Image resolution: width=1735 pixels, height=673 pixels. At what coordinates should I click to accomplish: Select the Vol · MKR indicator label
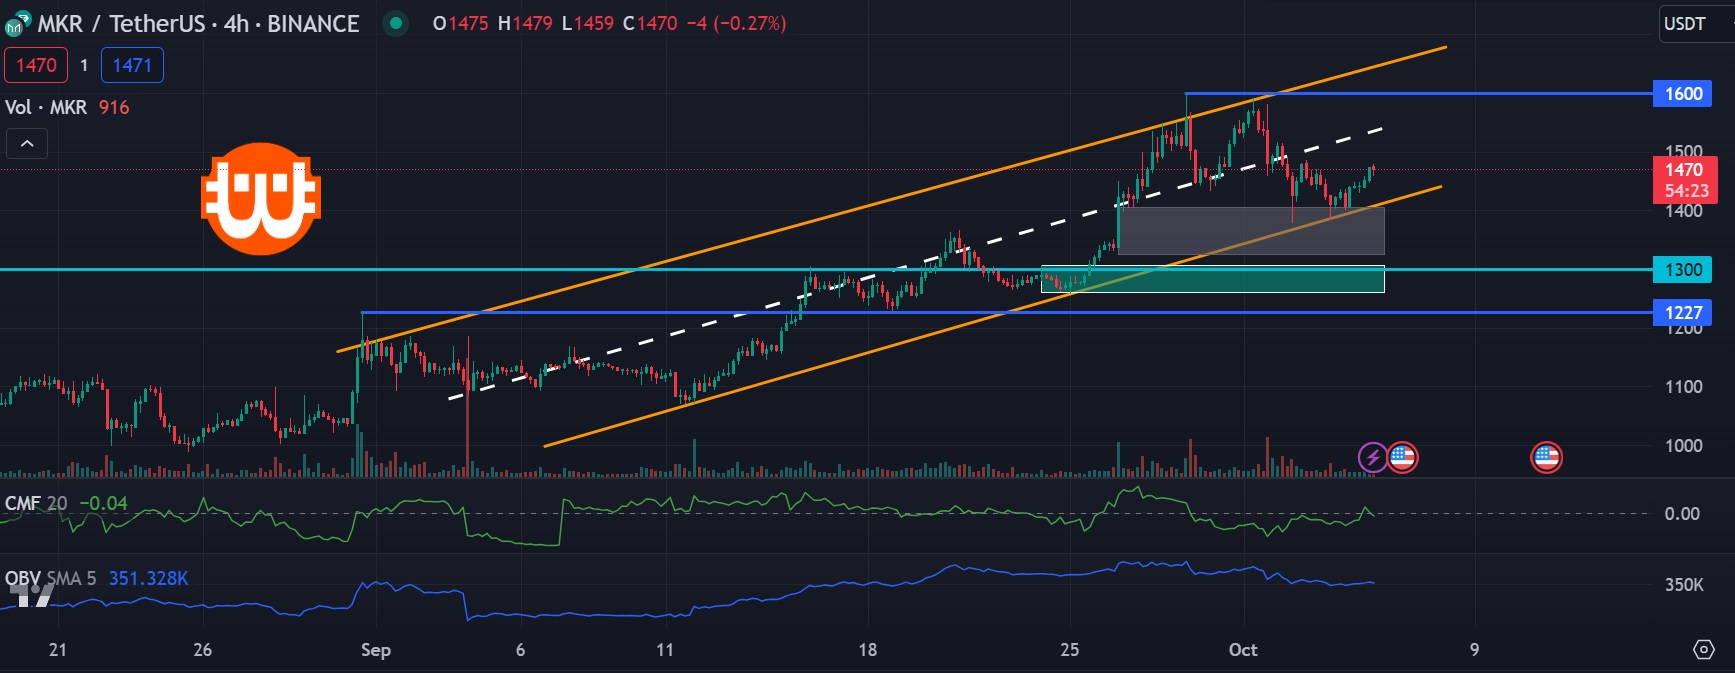46,107
